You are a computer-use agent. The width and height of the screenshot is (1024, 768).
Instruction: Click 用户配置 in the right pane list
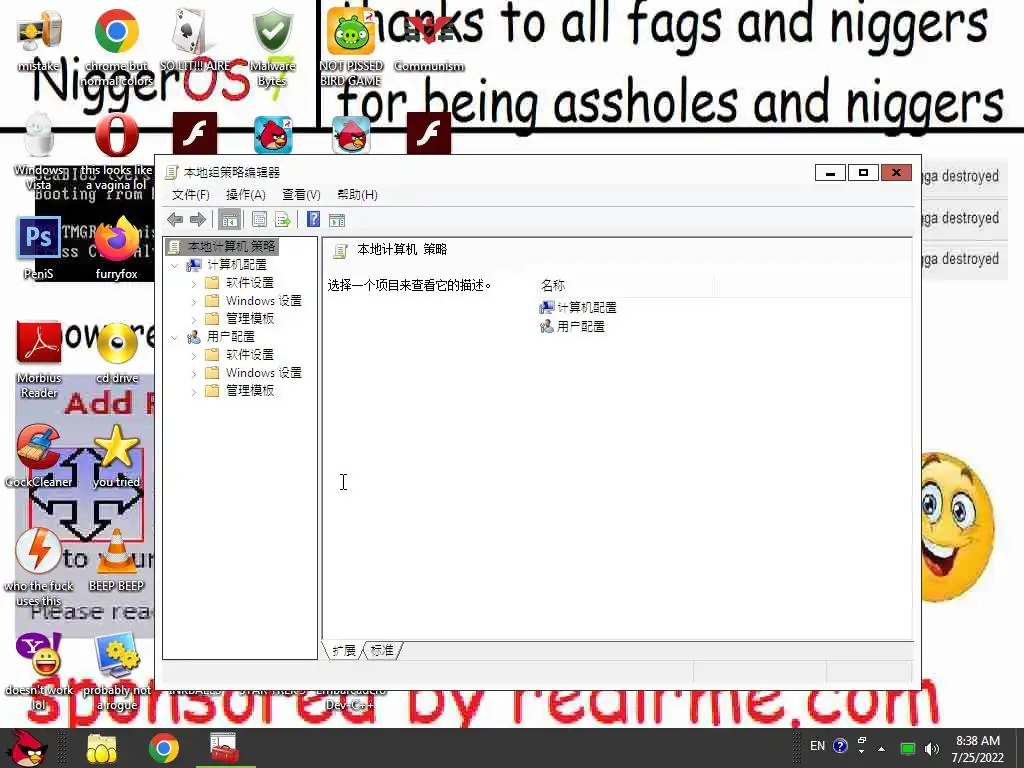(x=572, y=327)
